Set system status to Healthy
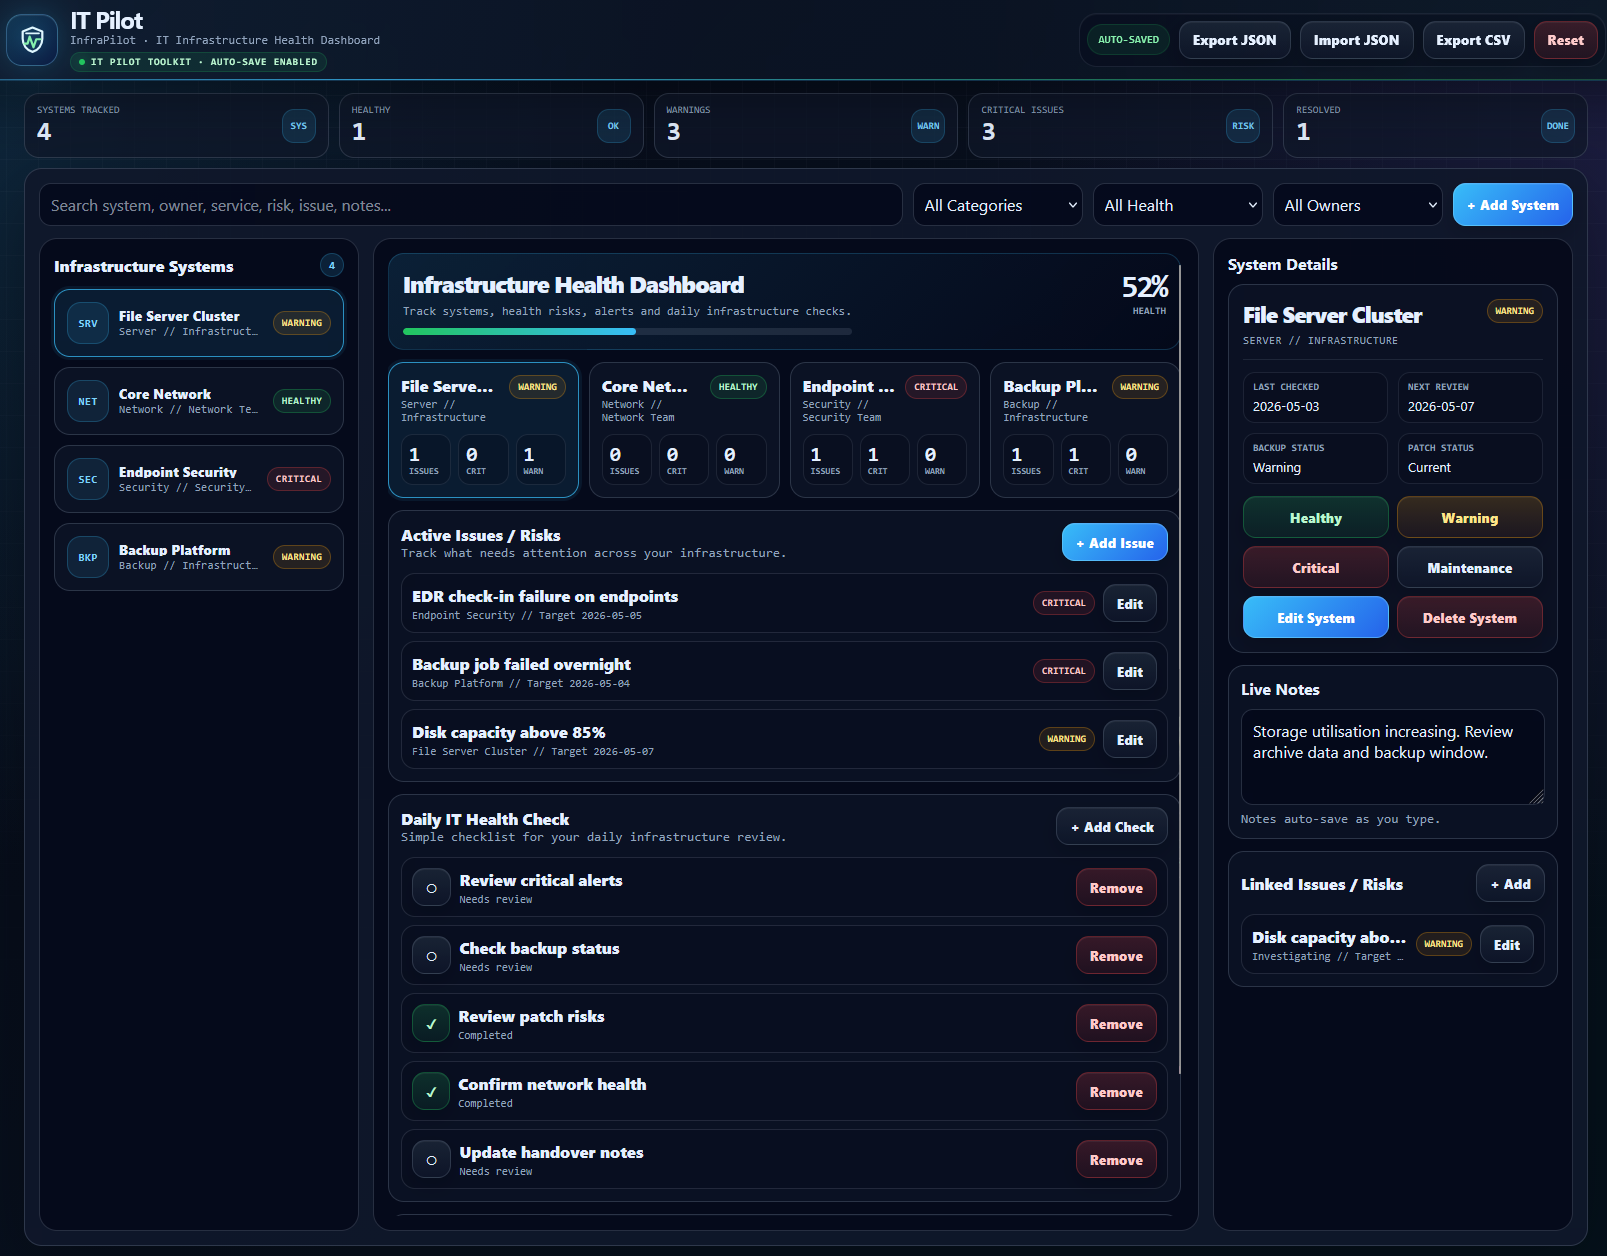The width and height of the screenshot is (1607, 1256). tap(1315, 518)
